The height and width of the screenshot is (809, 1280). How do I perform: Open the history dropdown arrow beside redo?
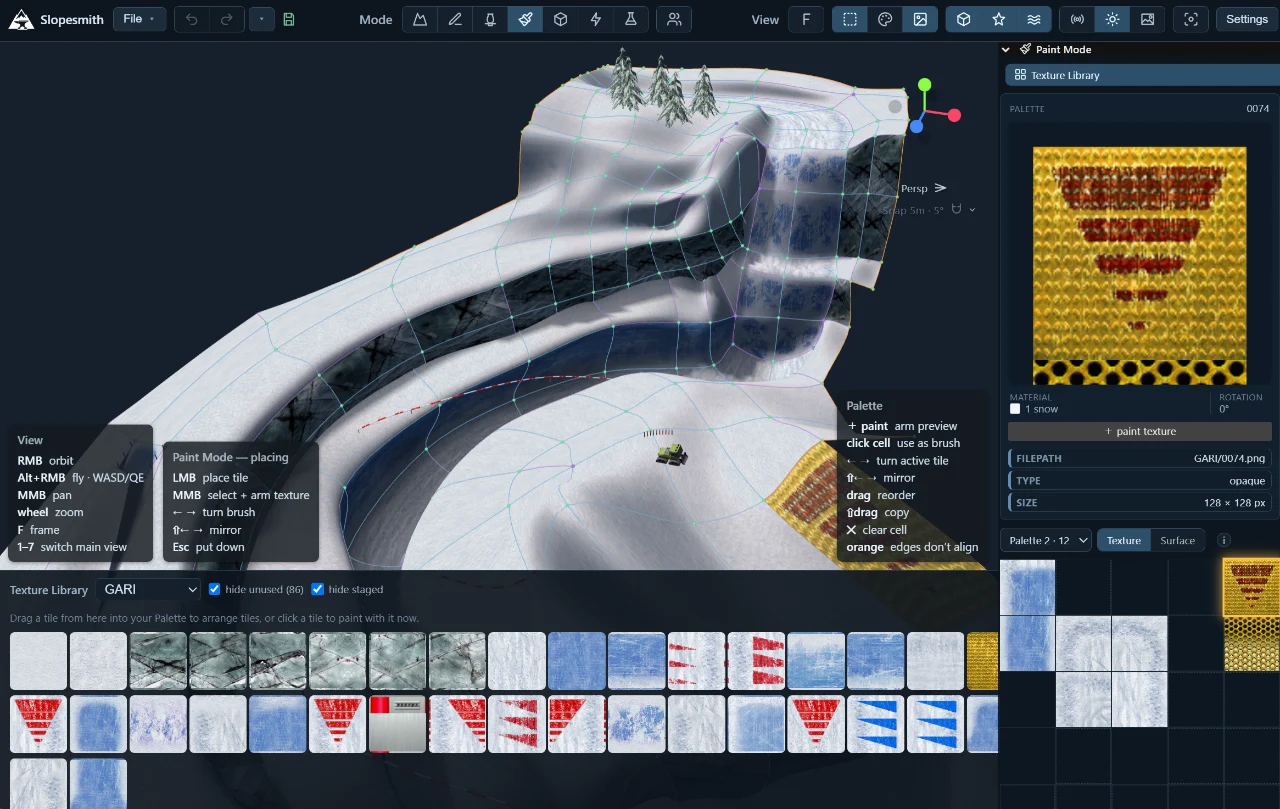261,19
